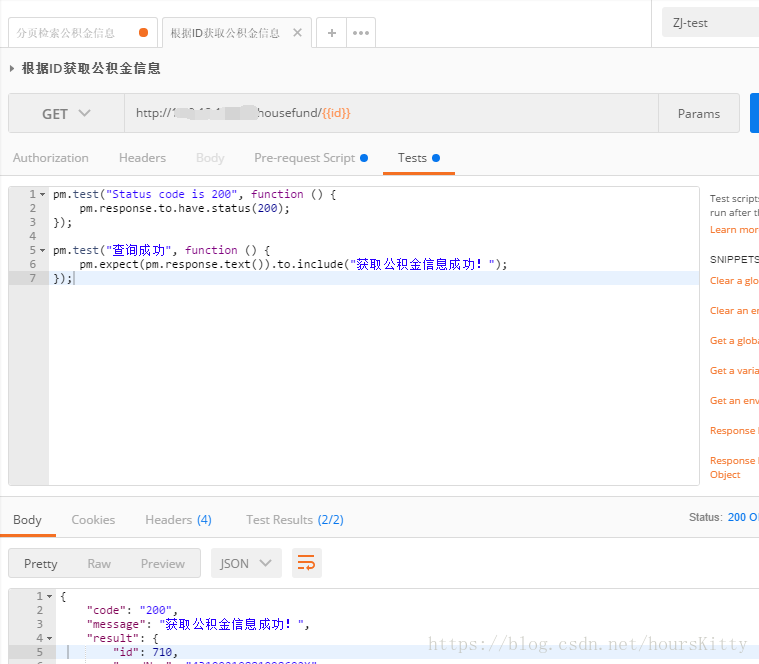Click the request URL input field
This screenshot has height=664, width=759.
coord(391,113)
